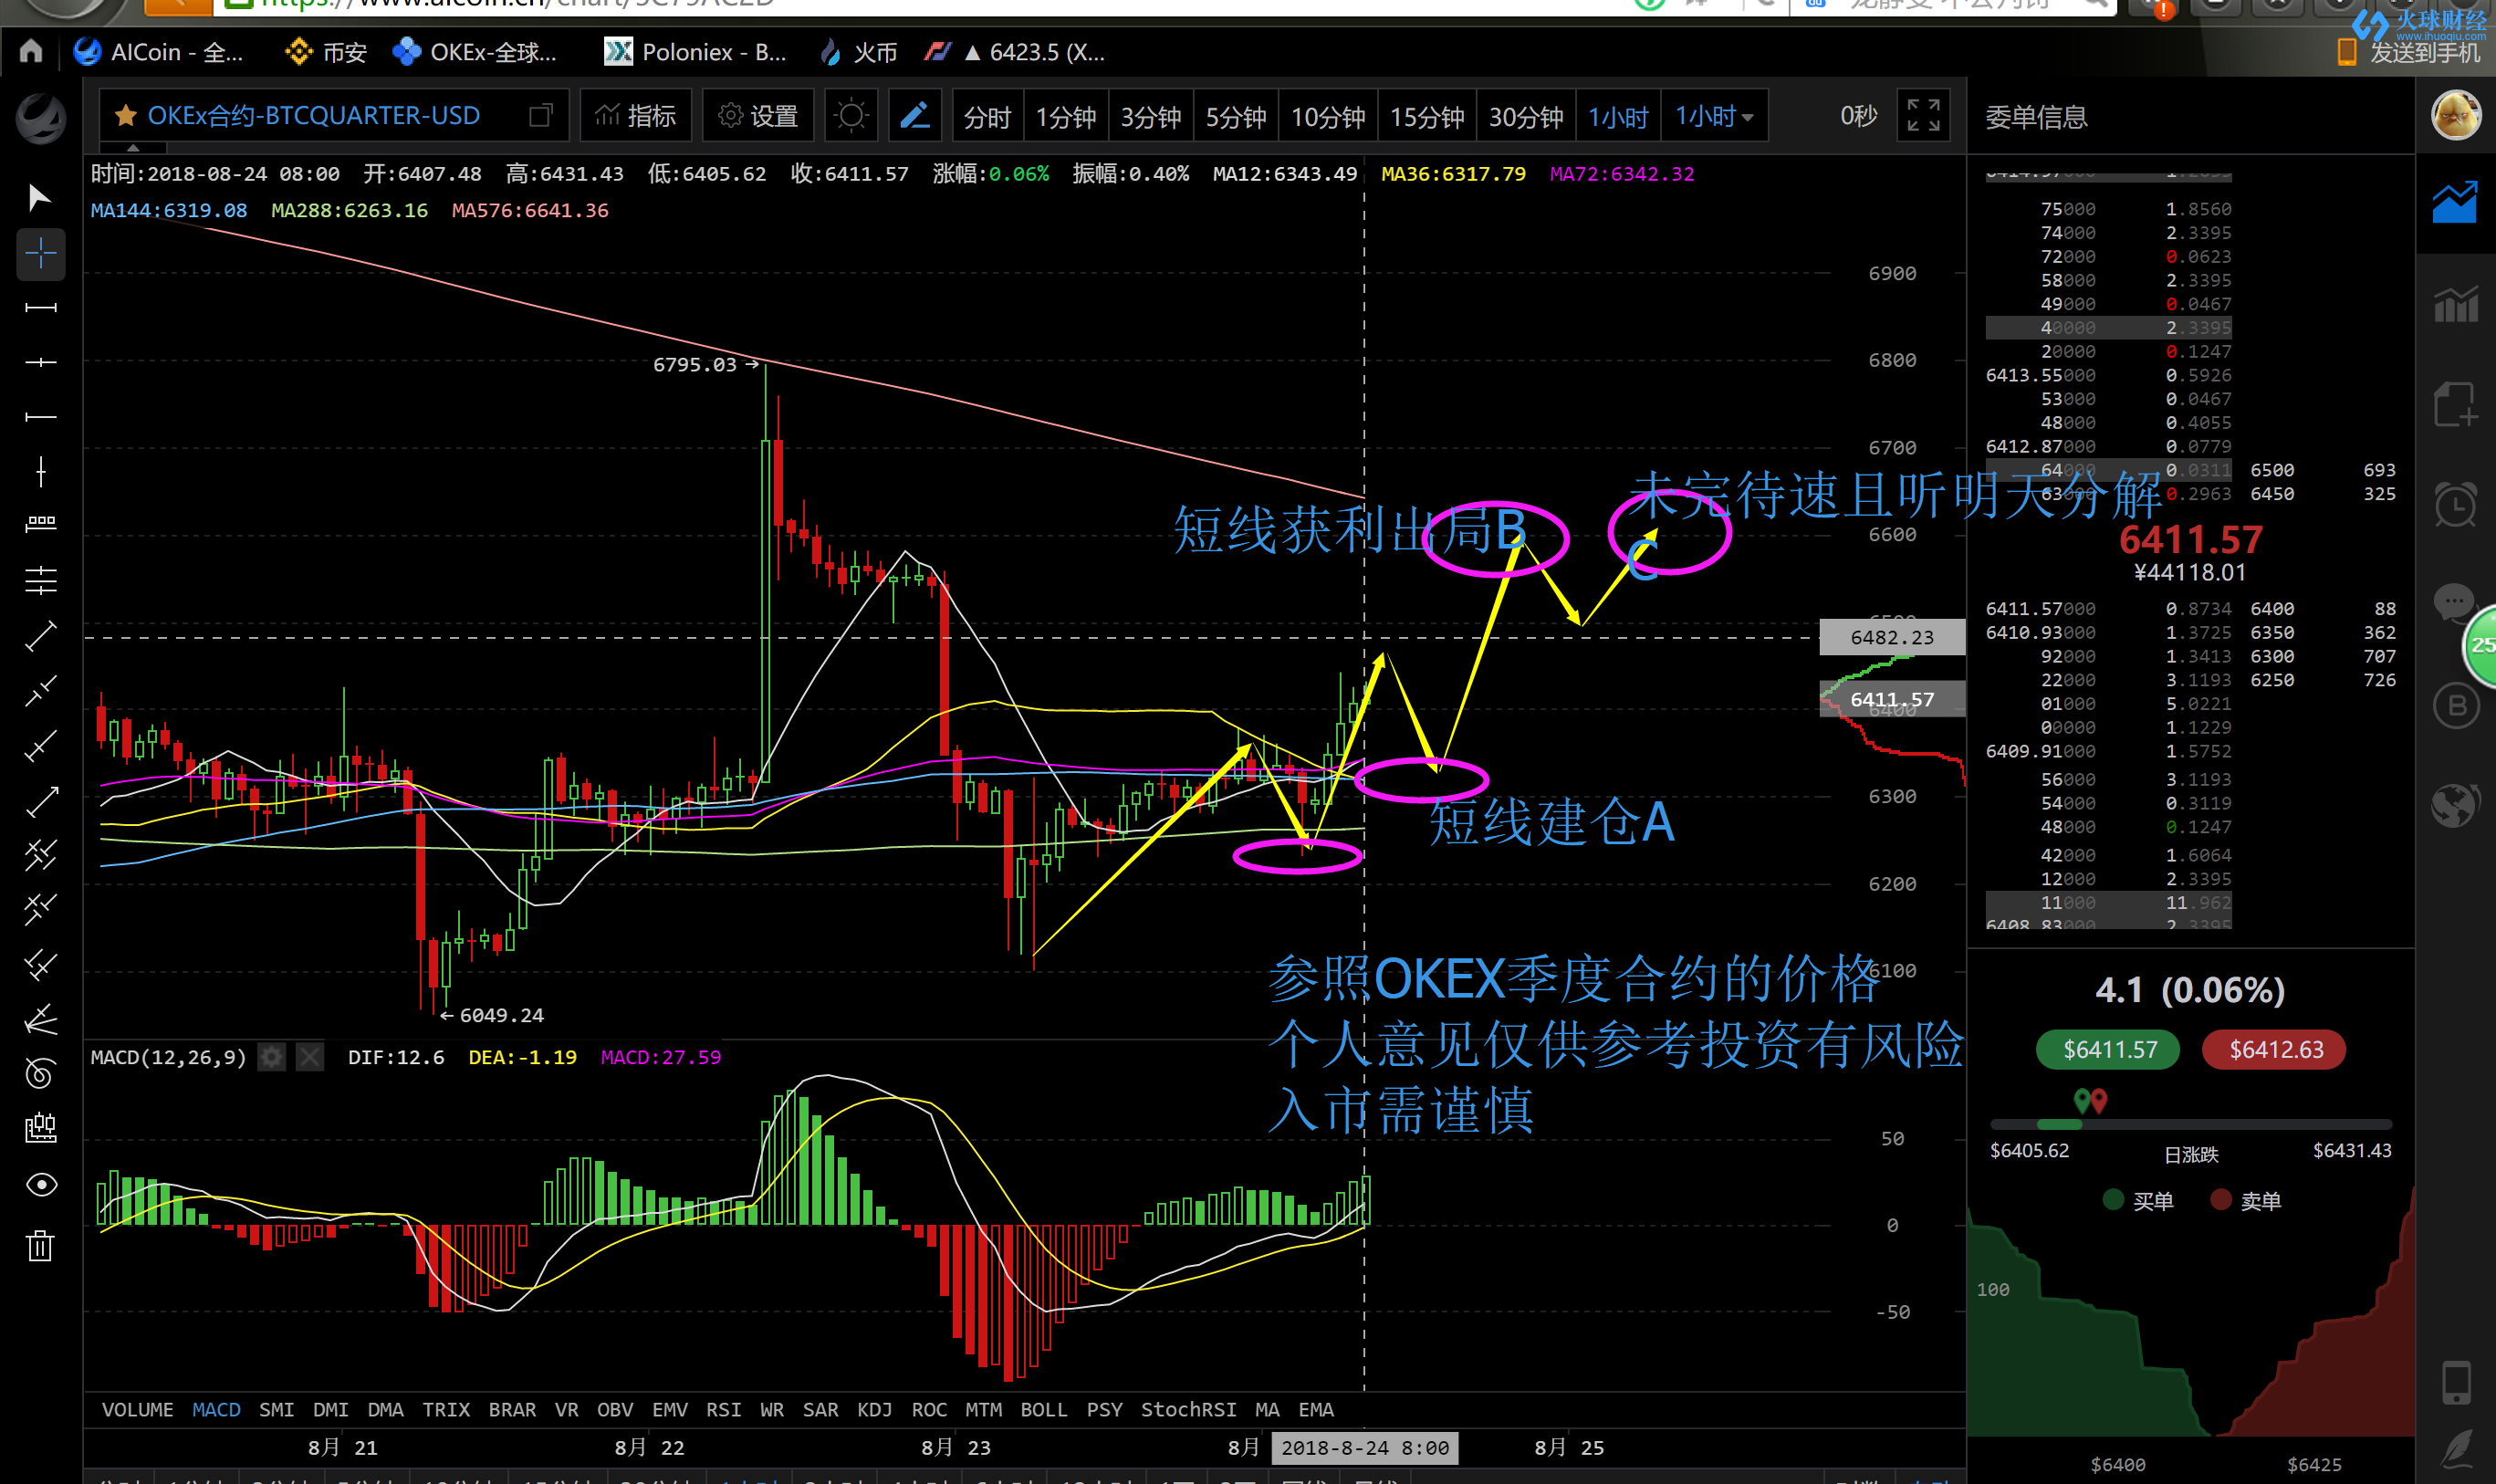Click the green $6411.57 buy price button

[x=2109, y=1049]
